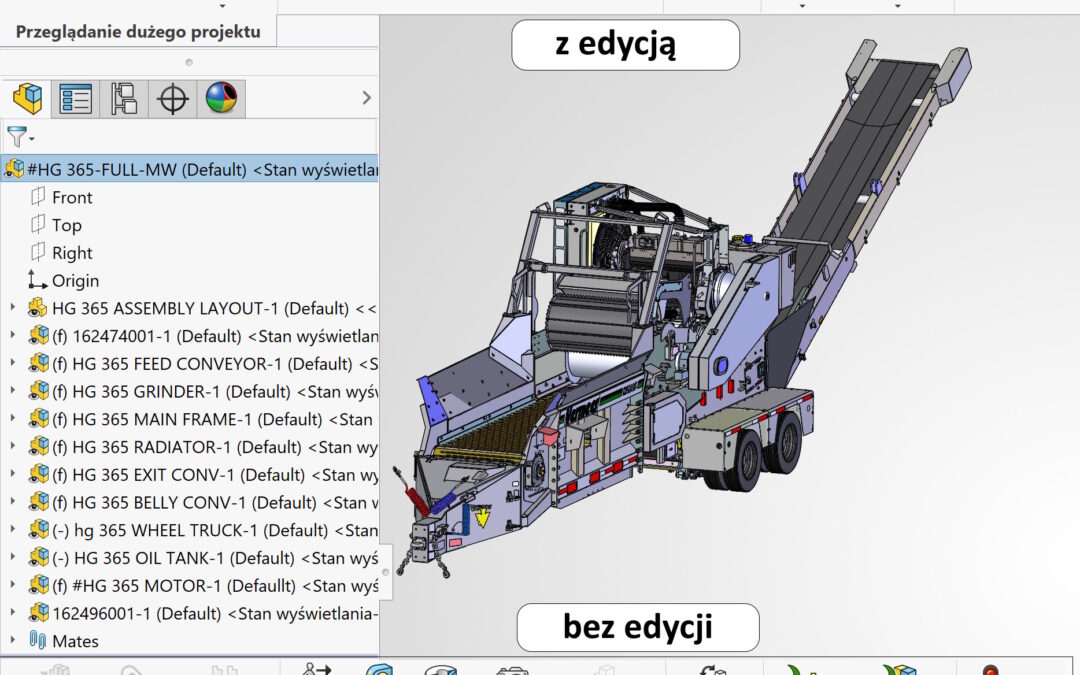The width and height of the screenshot is (1080, 675).
Task: Select the Front plane in the tree
Action: [x=72, y=197]
